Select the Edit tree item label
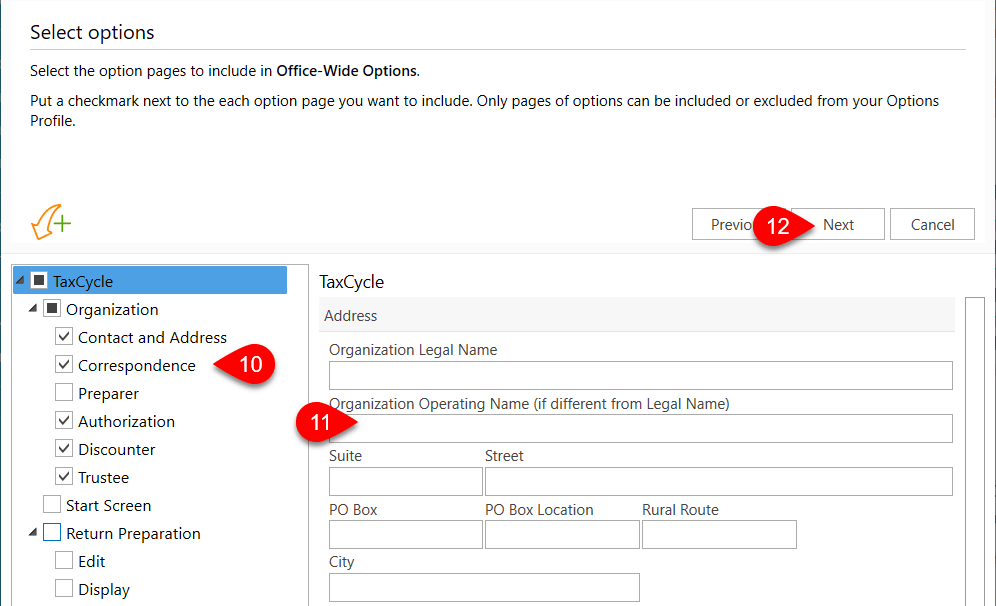This screenshot has width=996, height=606. (x=92, y=562)
